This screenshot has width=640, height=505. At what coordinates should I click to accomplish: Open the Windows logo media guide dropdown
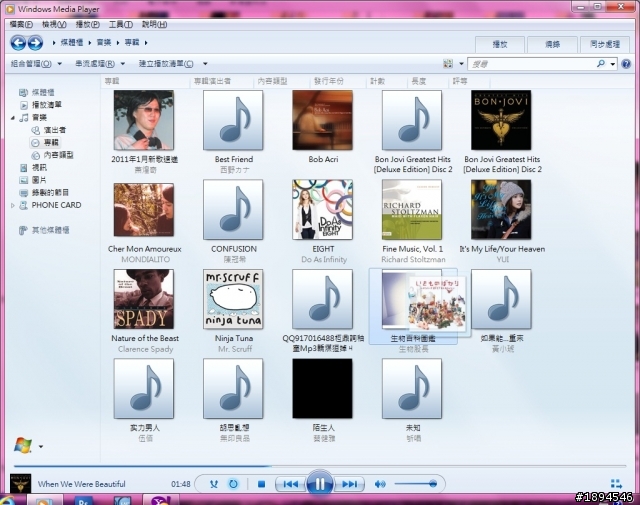[x=41, y=447]
